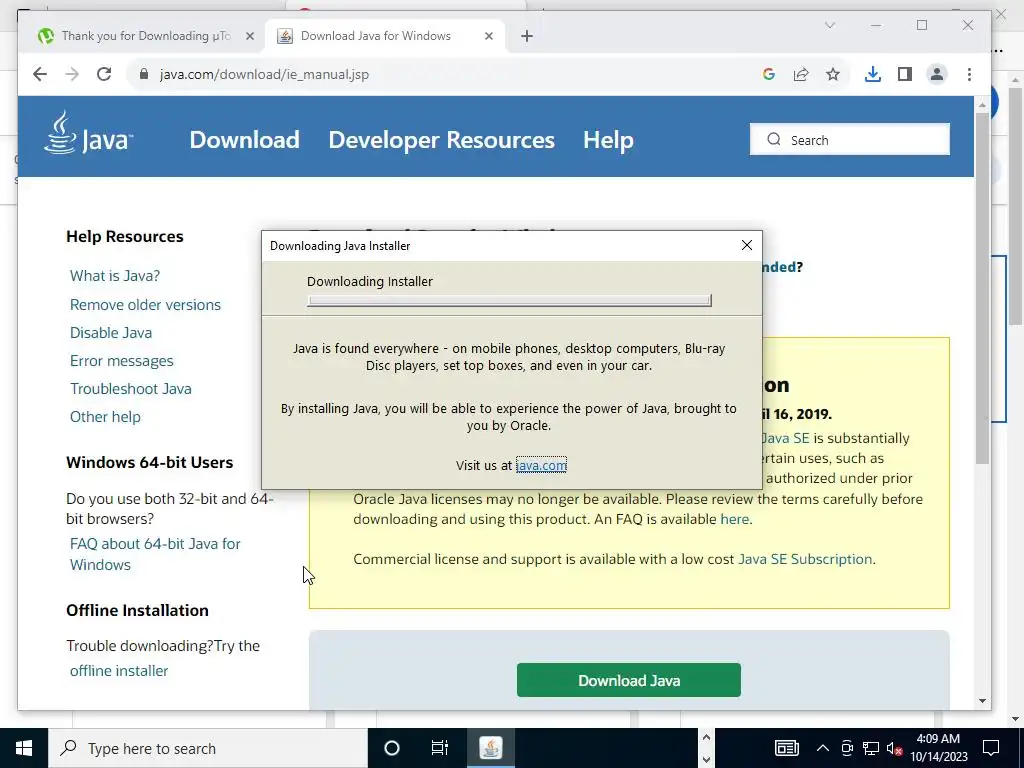Click the Chrome tab search chevron
This screenshot has width=1024, height=768.
point(830,25)
